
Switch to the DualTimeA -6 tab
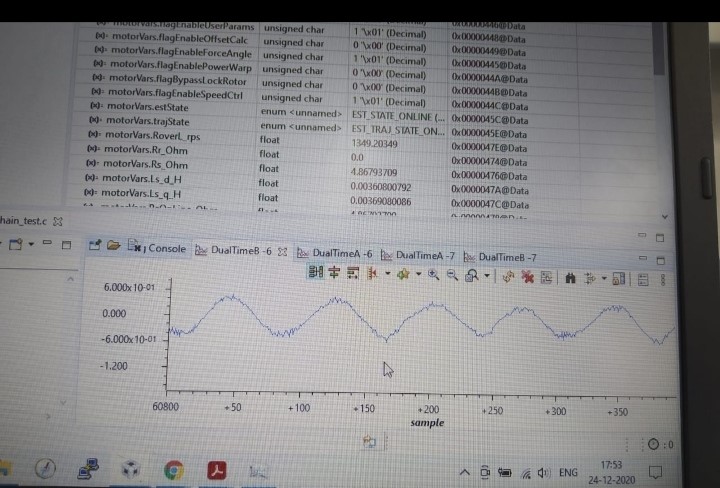click(x=335, y=253)
